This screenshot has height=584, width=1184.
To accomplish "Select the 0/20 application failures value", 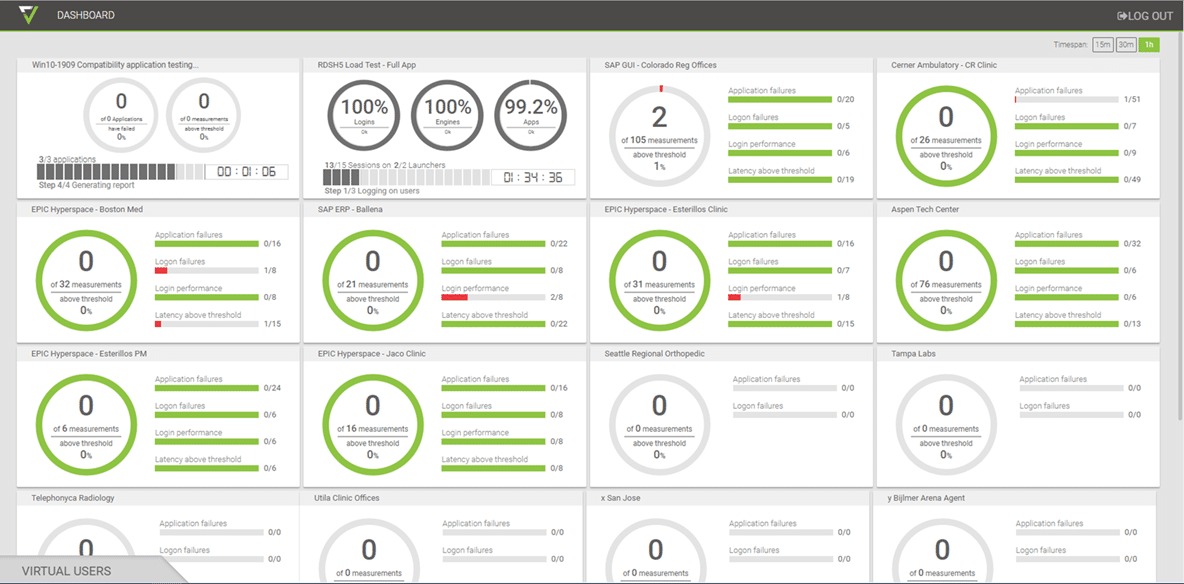I will coord(845,100).
